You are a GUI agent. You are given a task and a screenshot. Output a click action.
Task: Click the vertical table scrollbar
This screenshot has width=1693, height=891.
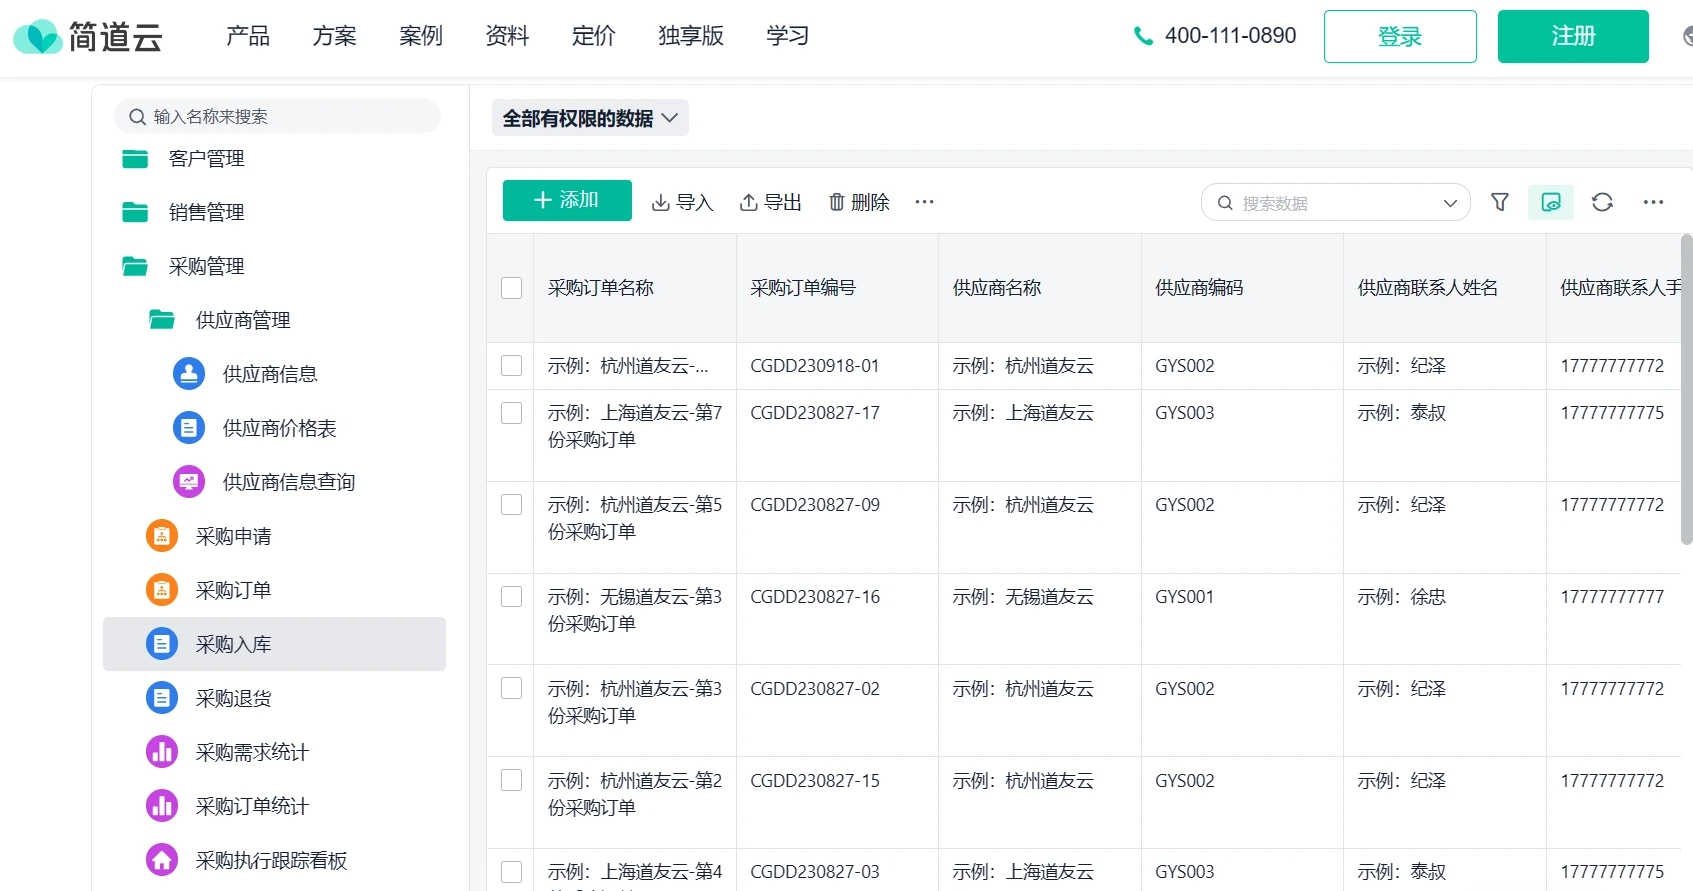(x=1686, y=390)
